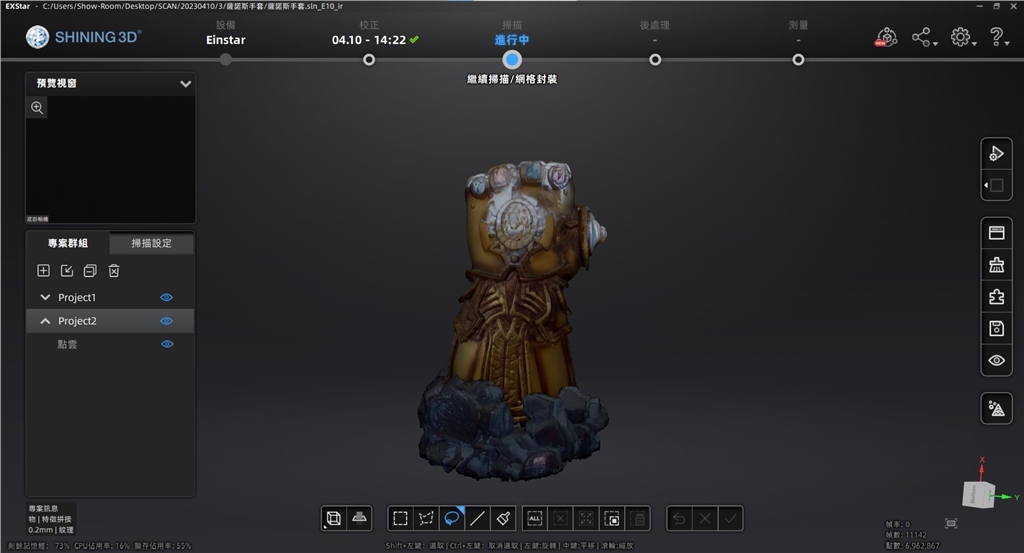Hide the 點雲 point cloud item
The width and height of the screenshot is (1024, 553).
tap(167, 344)
